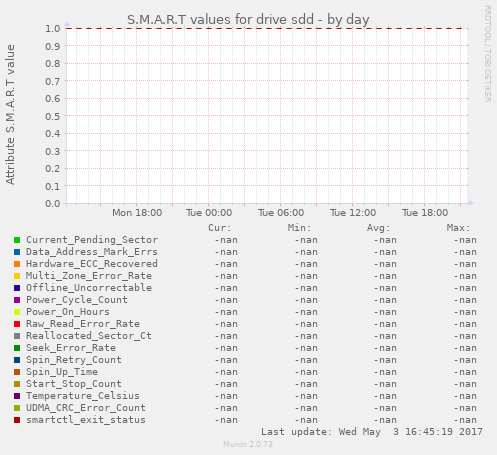The width and height of the screenshot is (497, 455).
Task: Click the Spin_Retry_Count navy swatch
Action: point(17,360)
